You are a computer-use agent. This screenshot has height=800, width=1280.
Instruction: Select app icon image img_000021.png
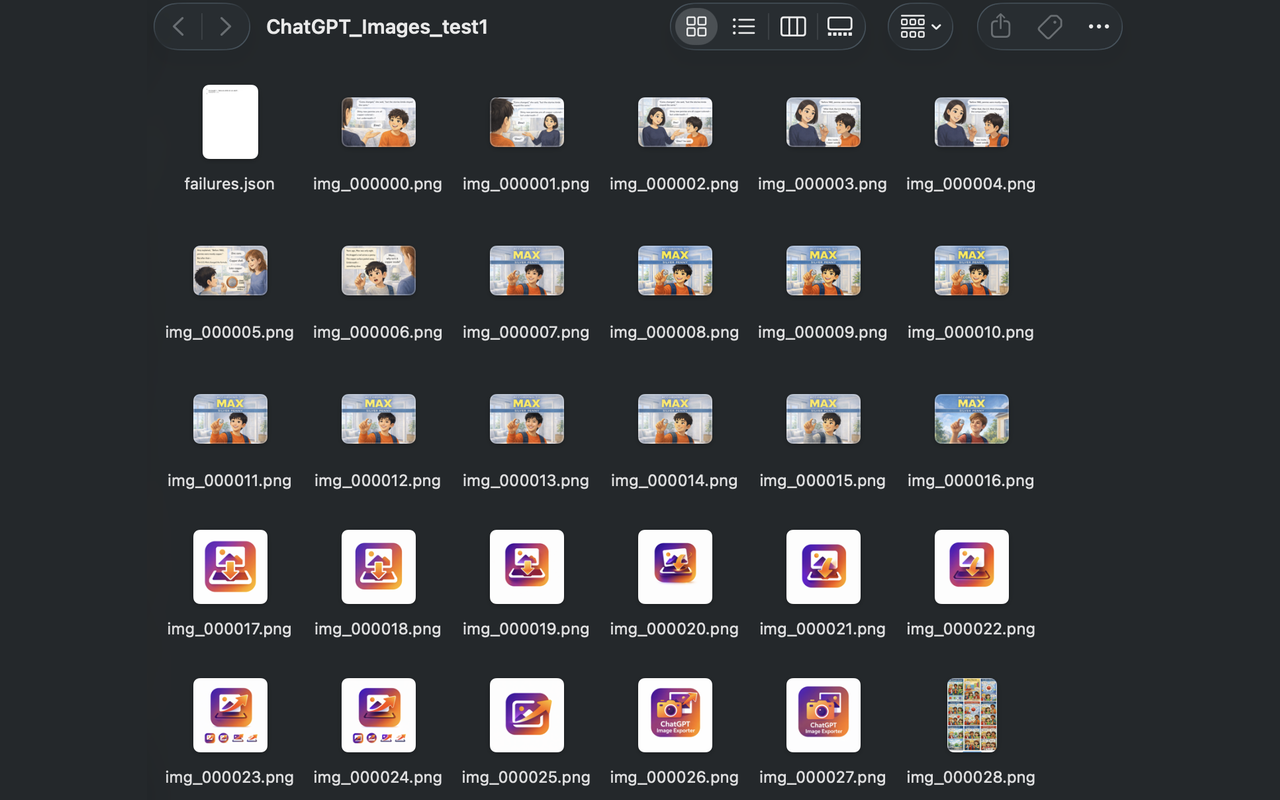tap(823, 567)
